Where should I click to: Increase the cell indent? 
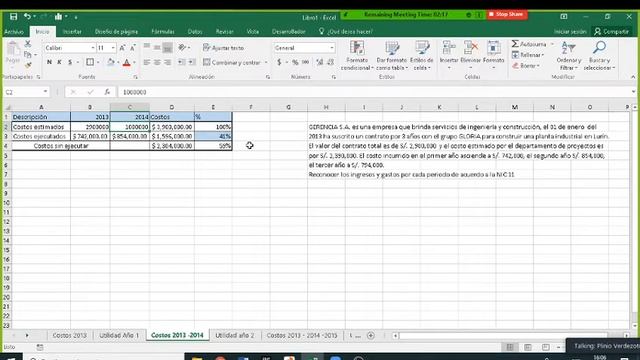tap(191, 62)
